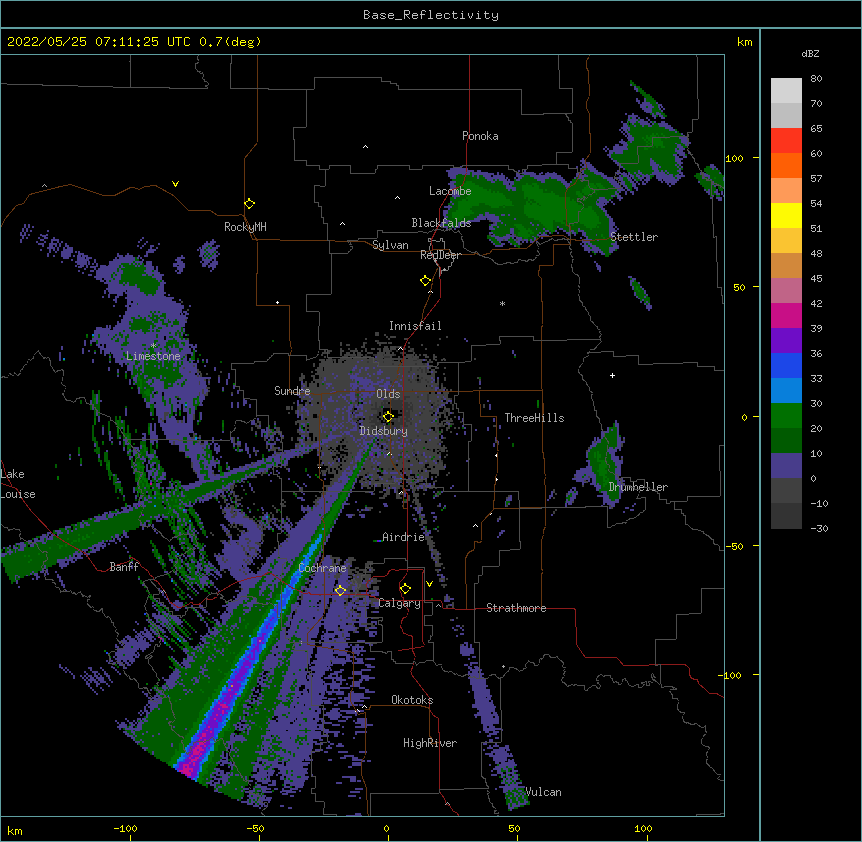This screenshot has width=862, height=842.
Task: Click the km unit label beside the timestamp
Action: tap(744, 42)
